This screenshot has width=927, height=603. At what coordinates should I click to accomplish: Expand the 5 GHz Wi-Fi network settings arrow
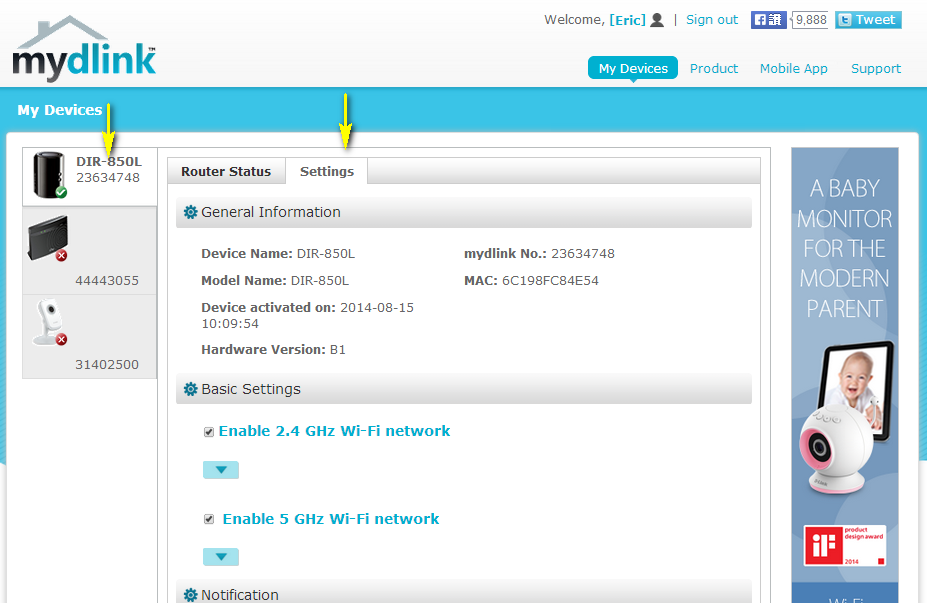(221, 557)
